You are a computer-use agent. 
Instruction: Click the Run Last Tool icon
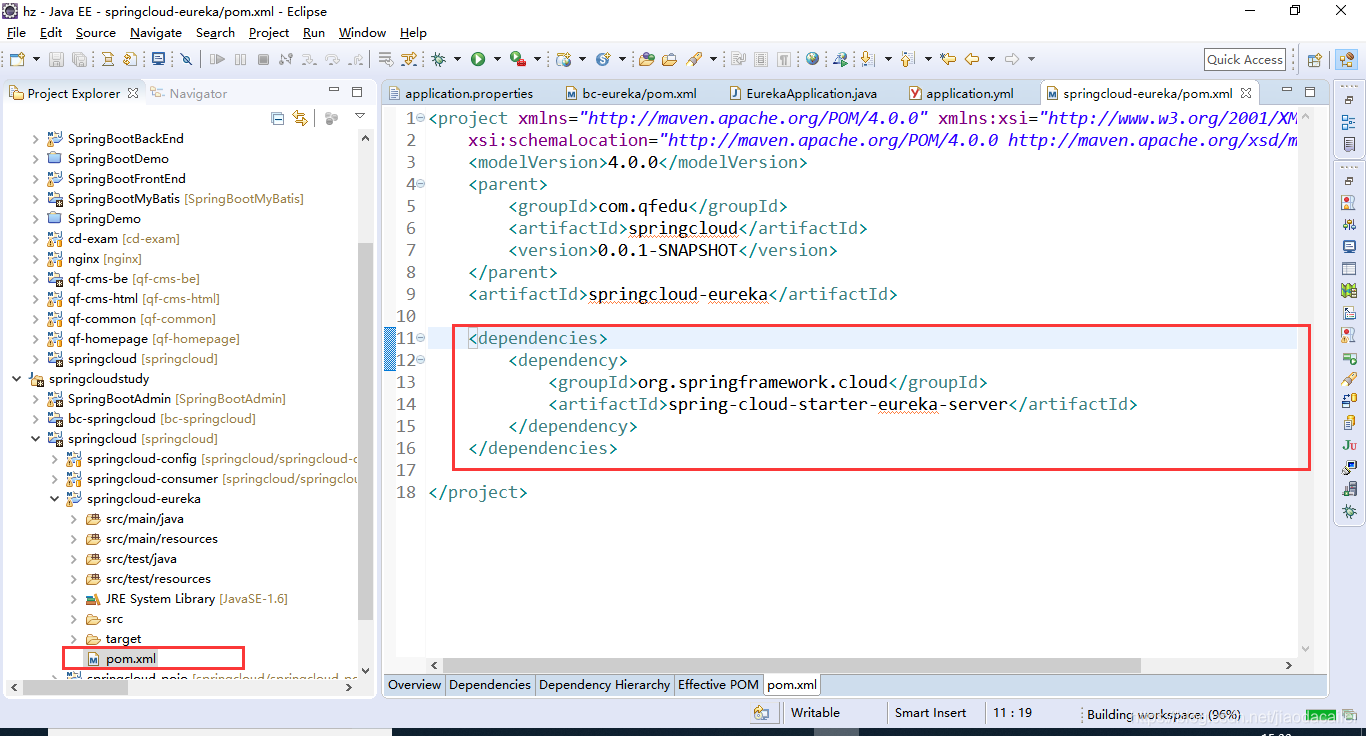[x=517, y=59]
